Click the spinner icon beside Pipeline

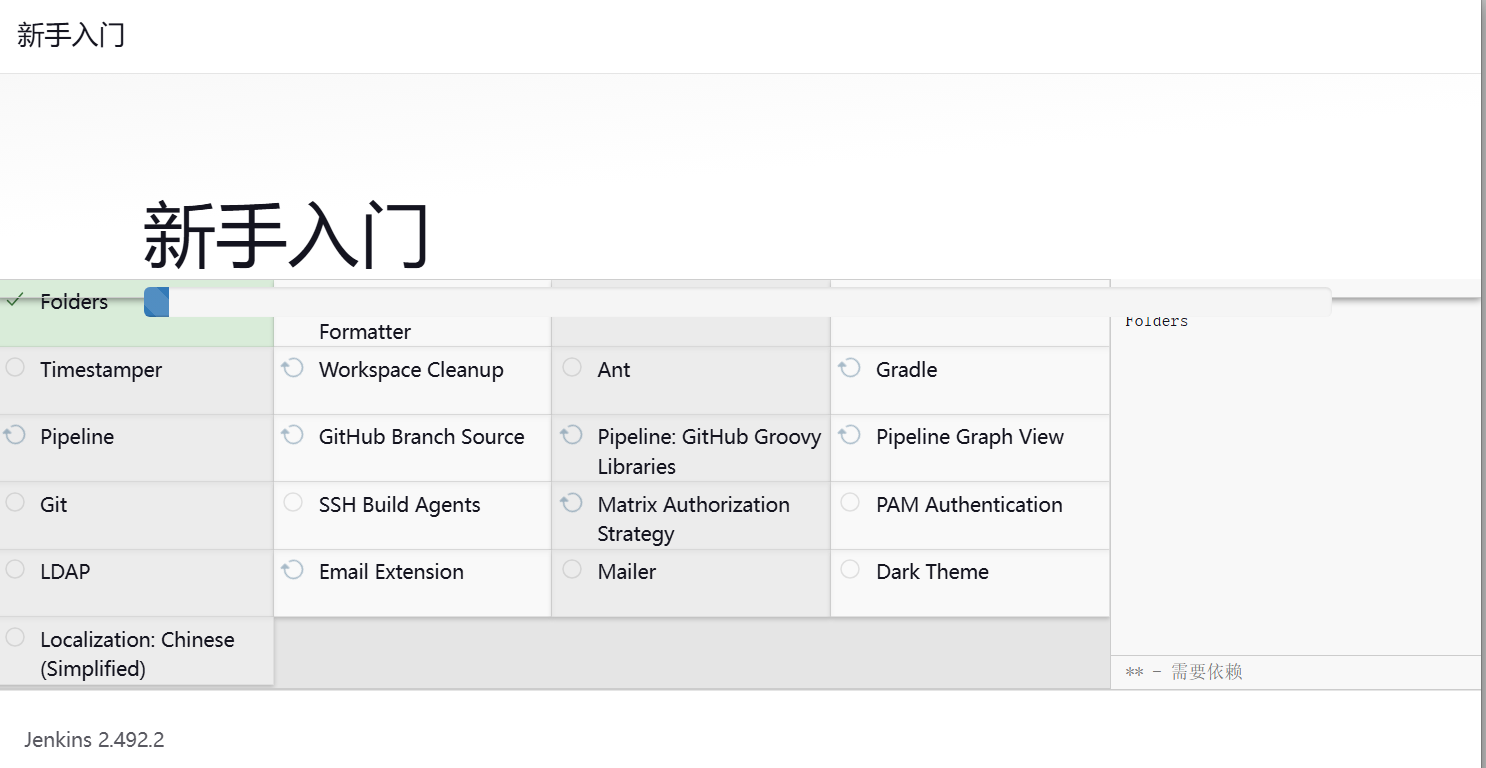[14, 435]
